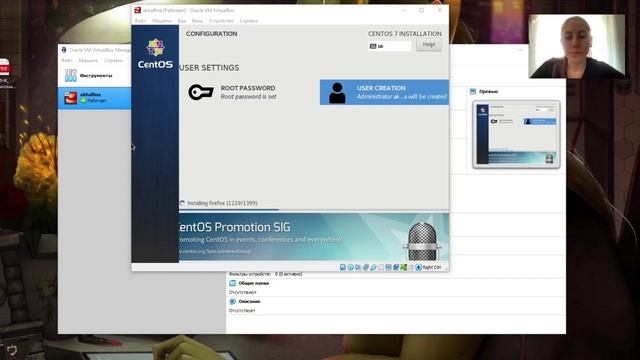Open Справка menu in VM window

click(x=249, y=21)
